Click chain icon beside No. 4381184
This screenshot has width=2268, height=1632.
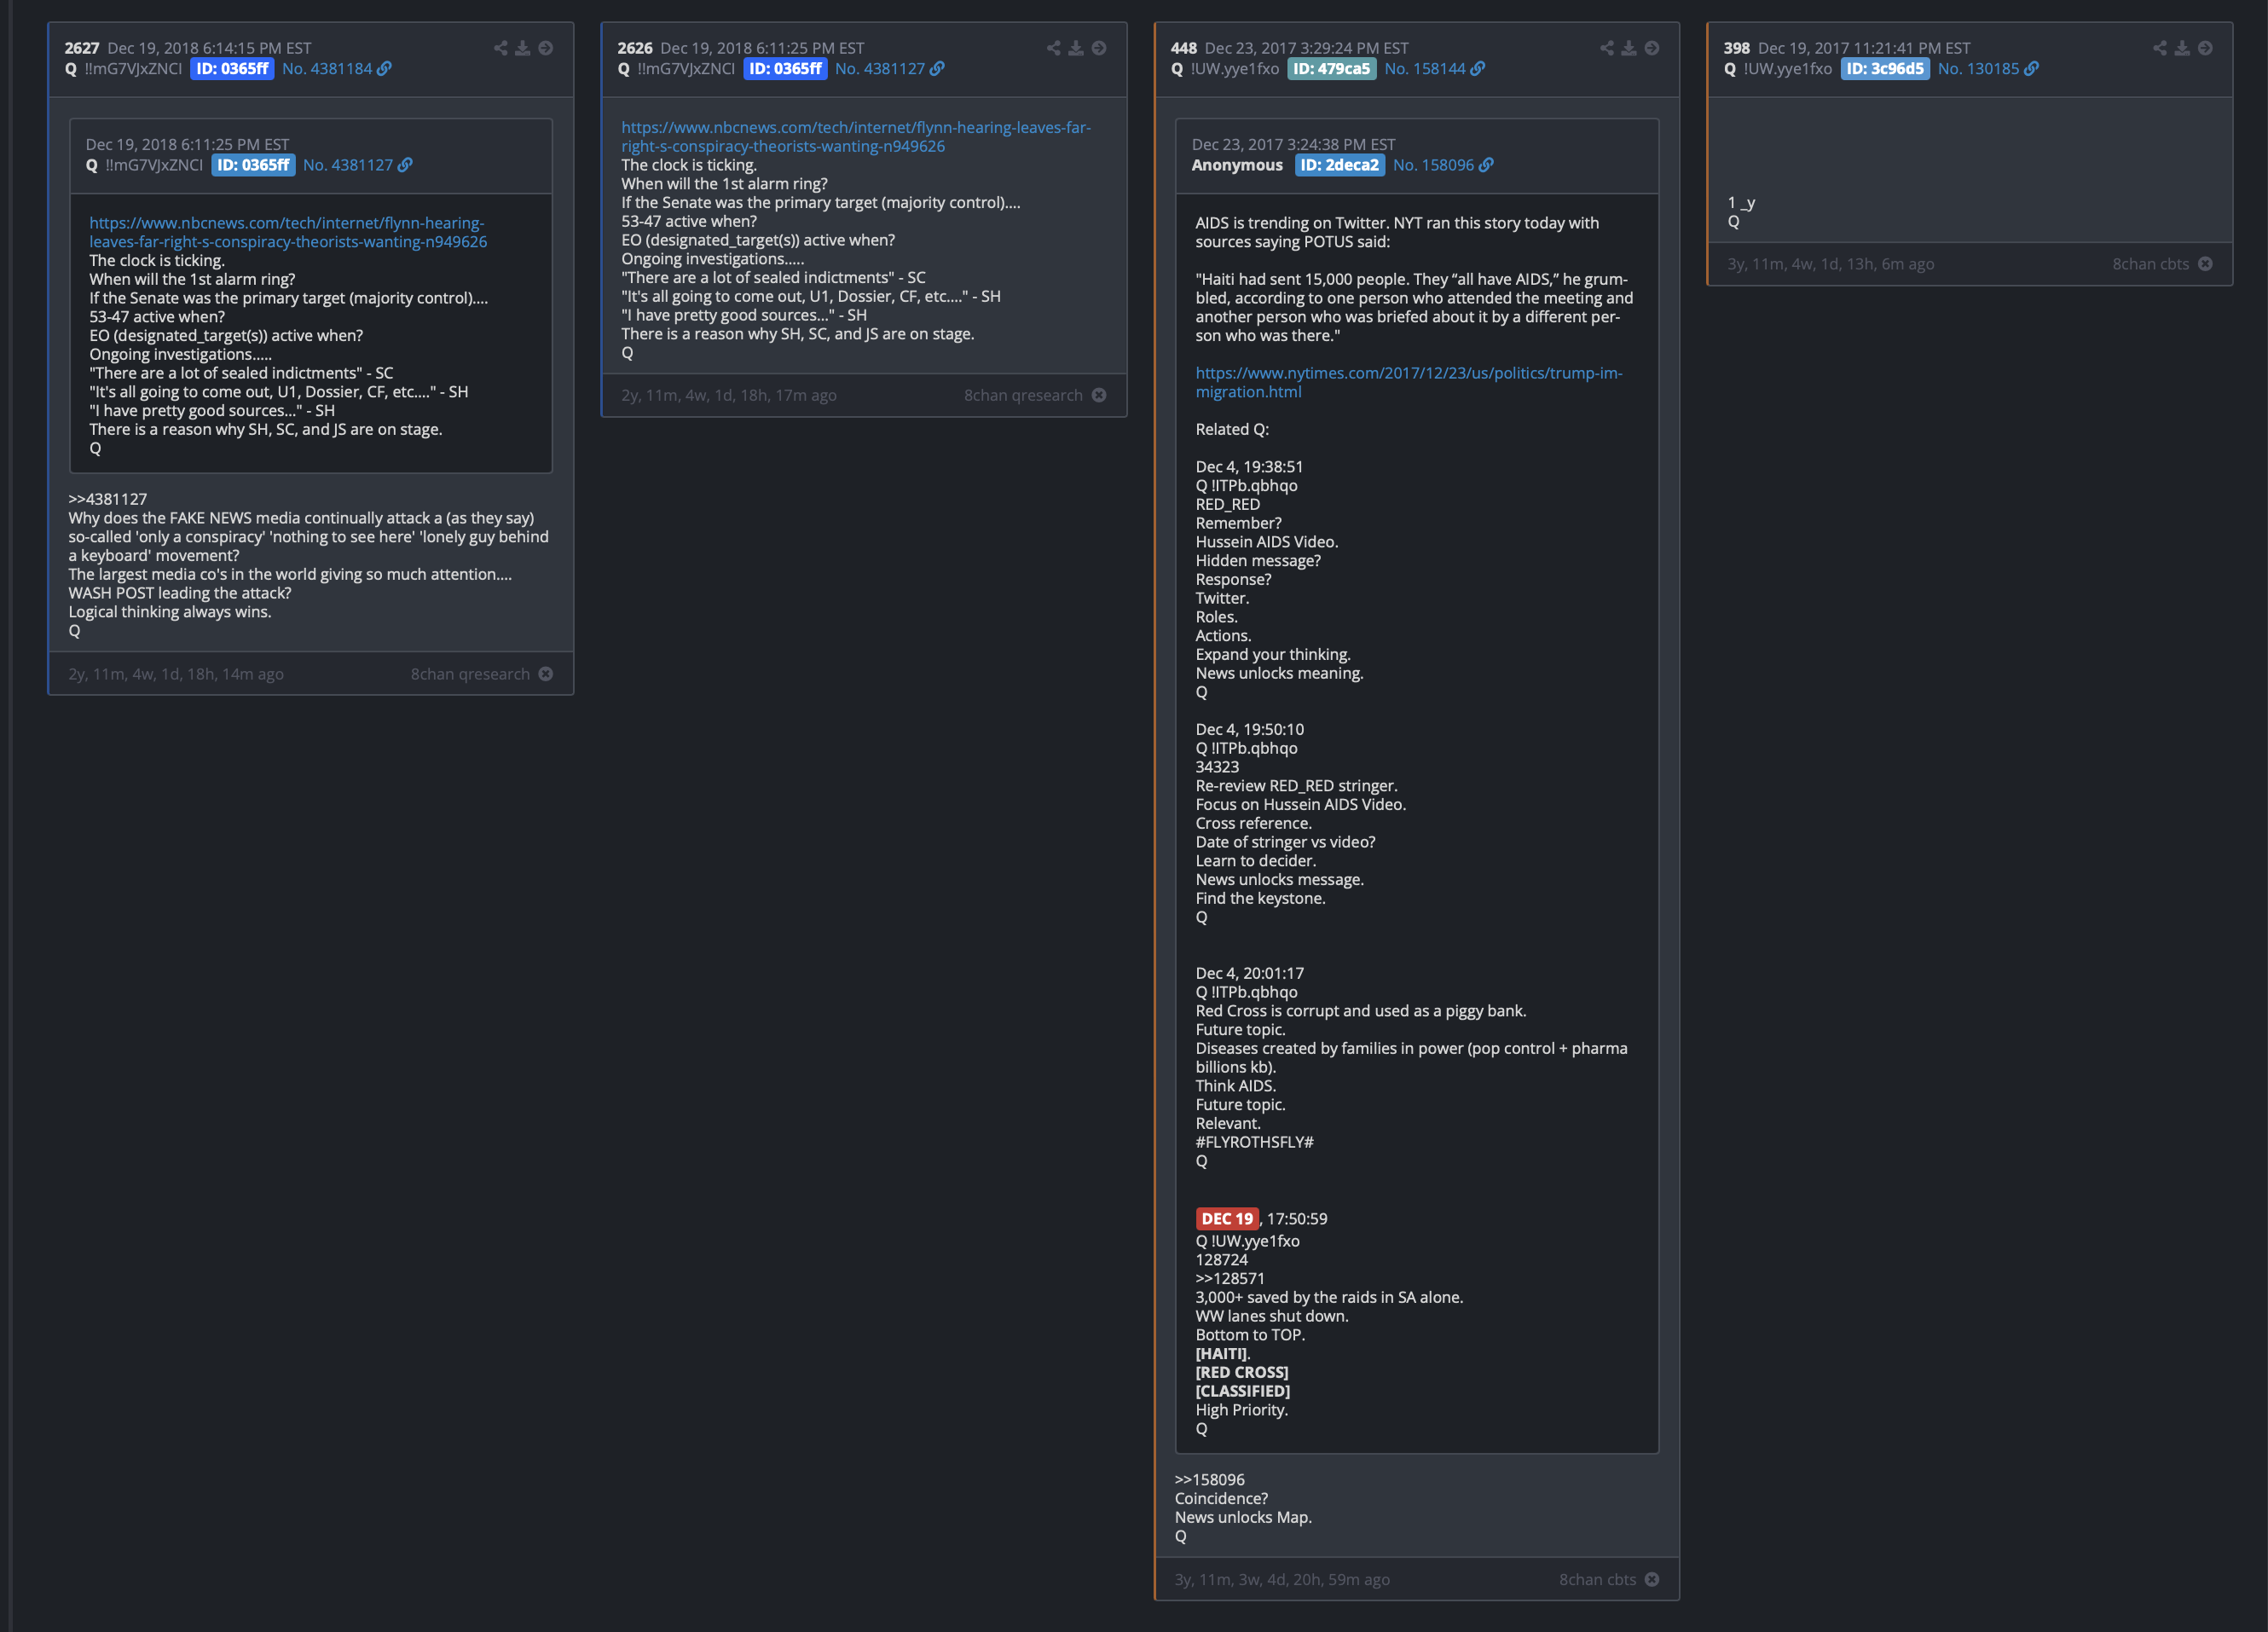coord(384,69)
